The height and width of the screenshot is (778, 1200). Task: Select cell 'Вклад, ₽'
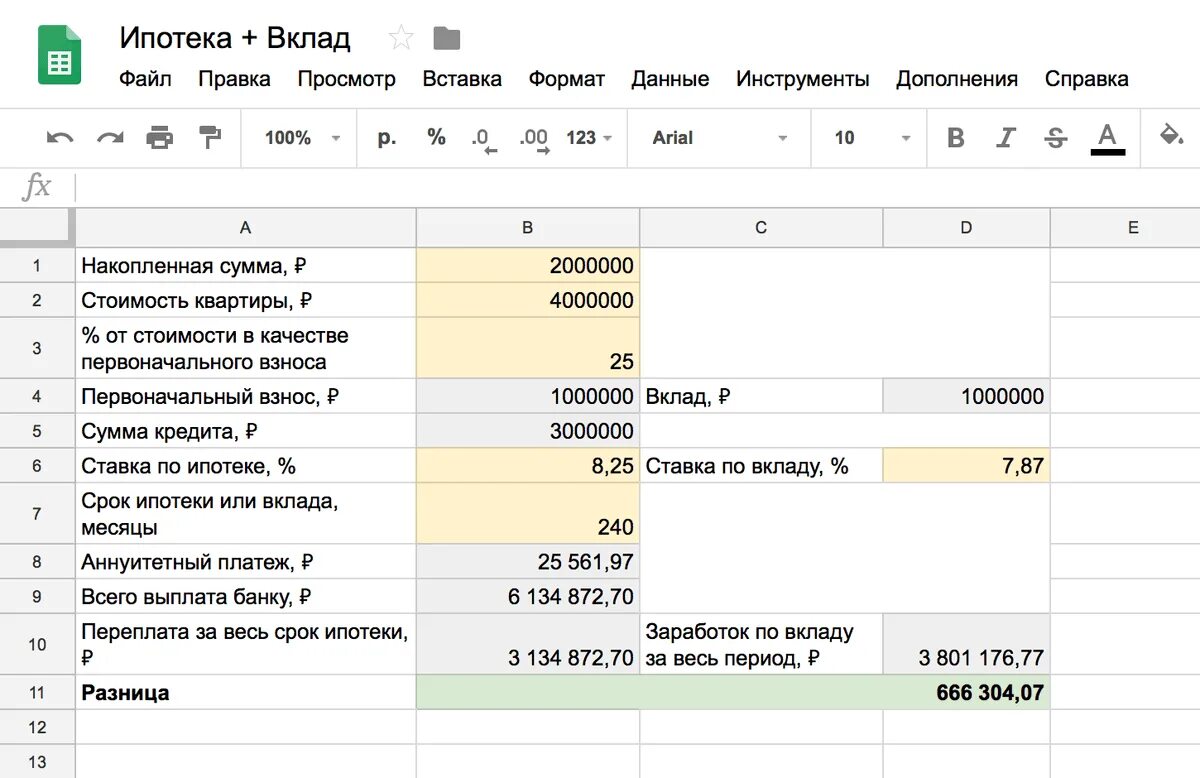point(761,396)
